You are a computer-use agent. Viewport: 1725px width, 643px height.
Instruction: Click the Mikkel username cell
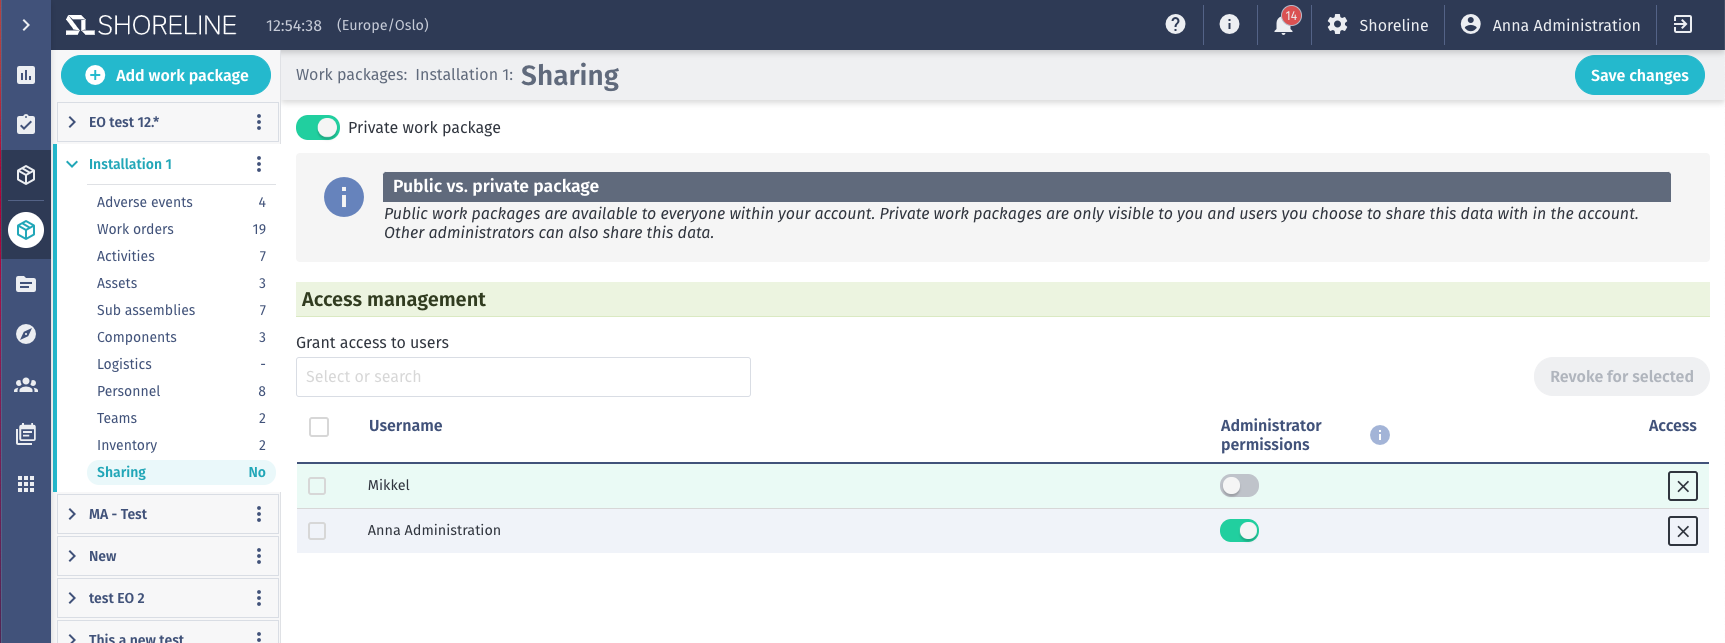coord(389,486)
